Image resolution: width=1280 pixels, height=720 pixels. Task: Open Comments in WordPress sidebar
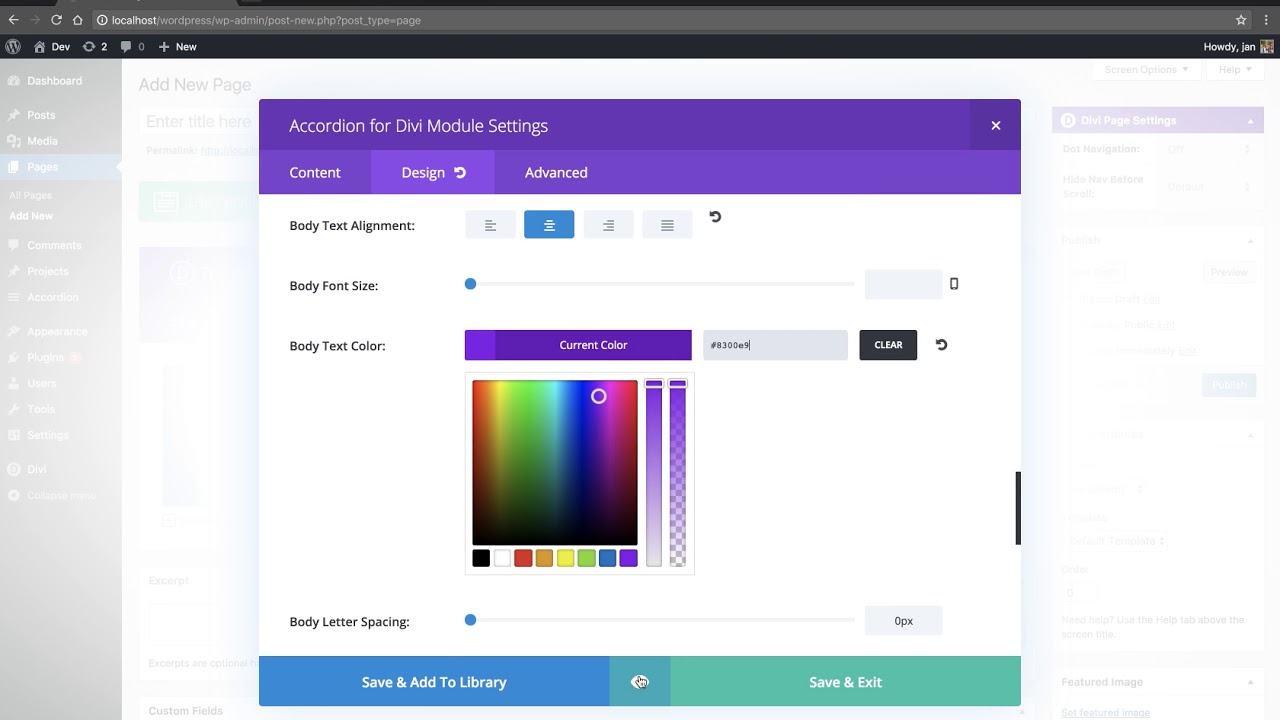tap(54, 245)
